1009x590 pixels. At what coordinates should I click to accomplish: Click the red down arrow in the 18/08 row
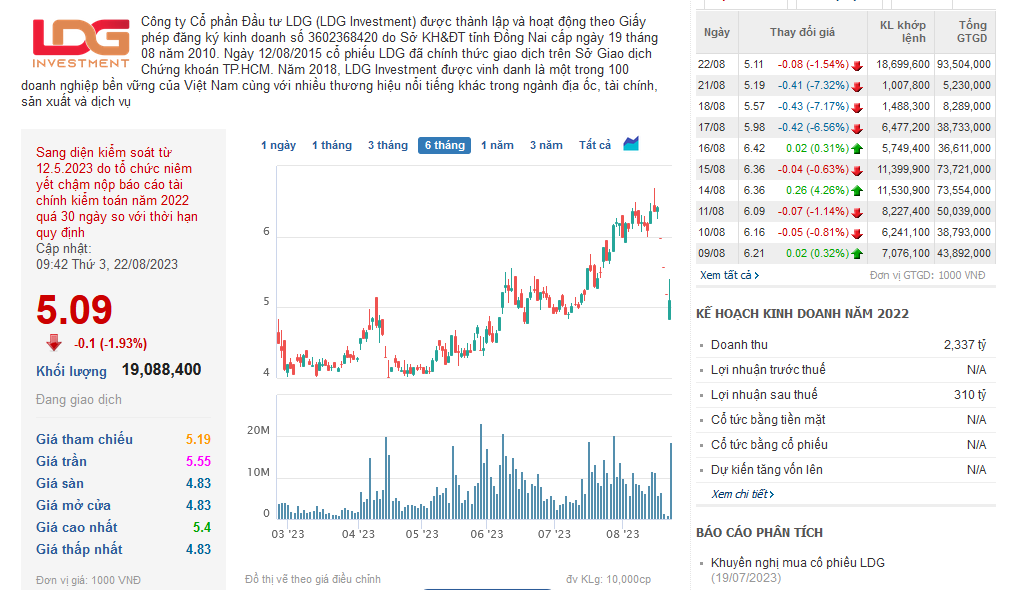click(x=856, y=107)
